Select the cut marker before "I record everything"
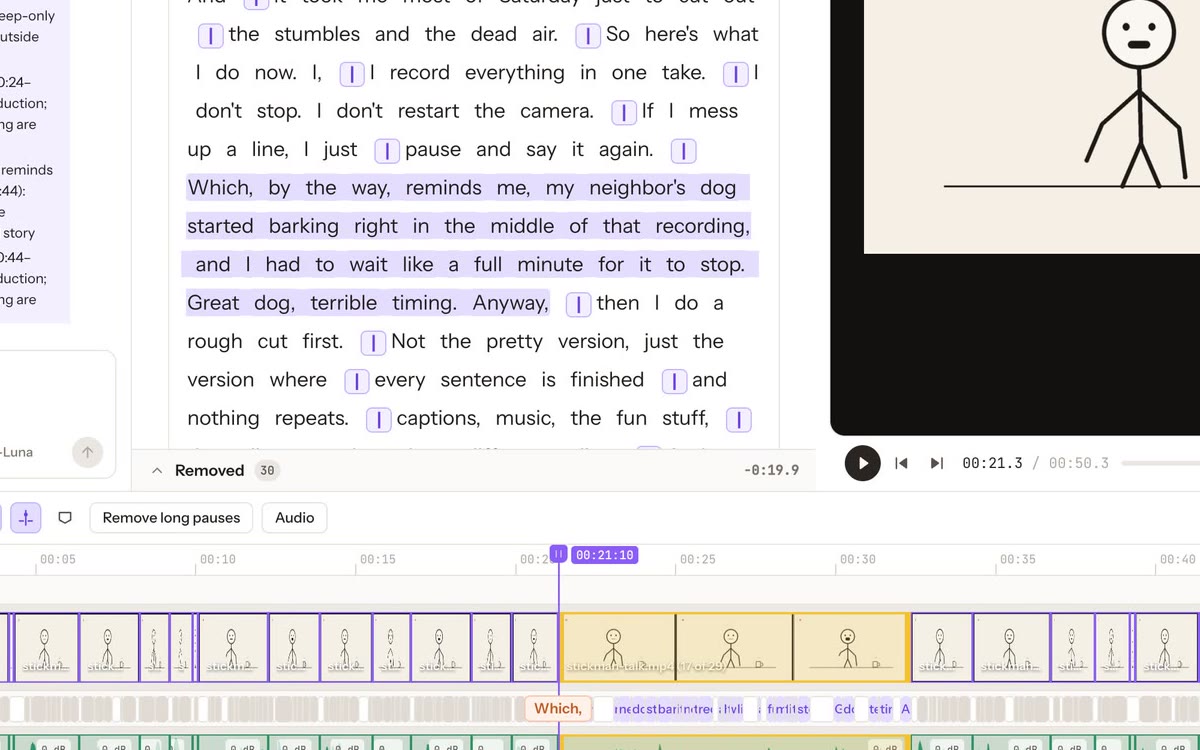 point(352,74)
